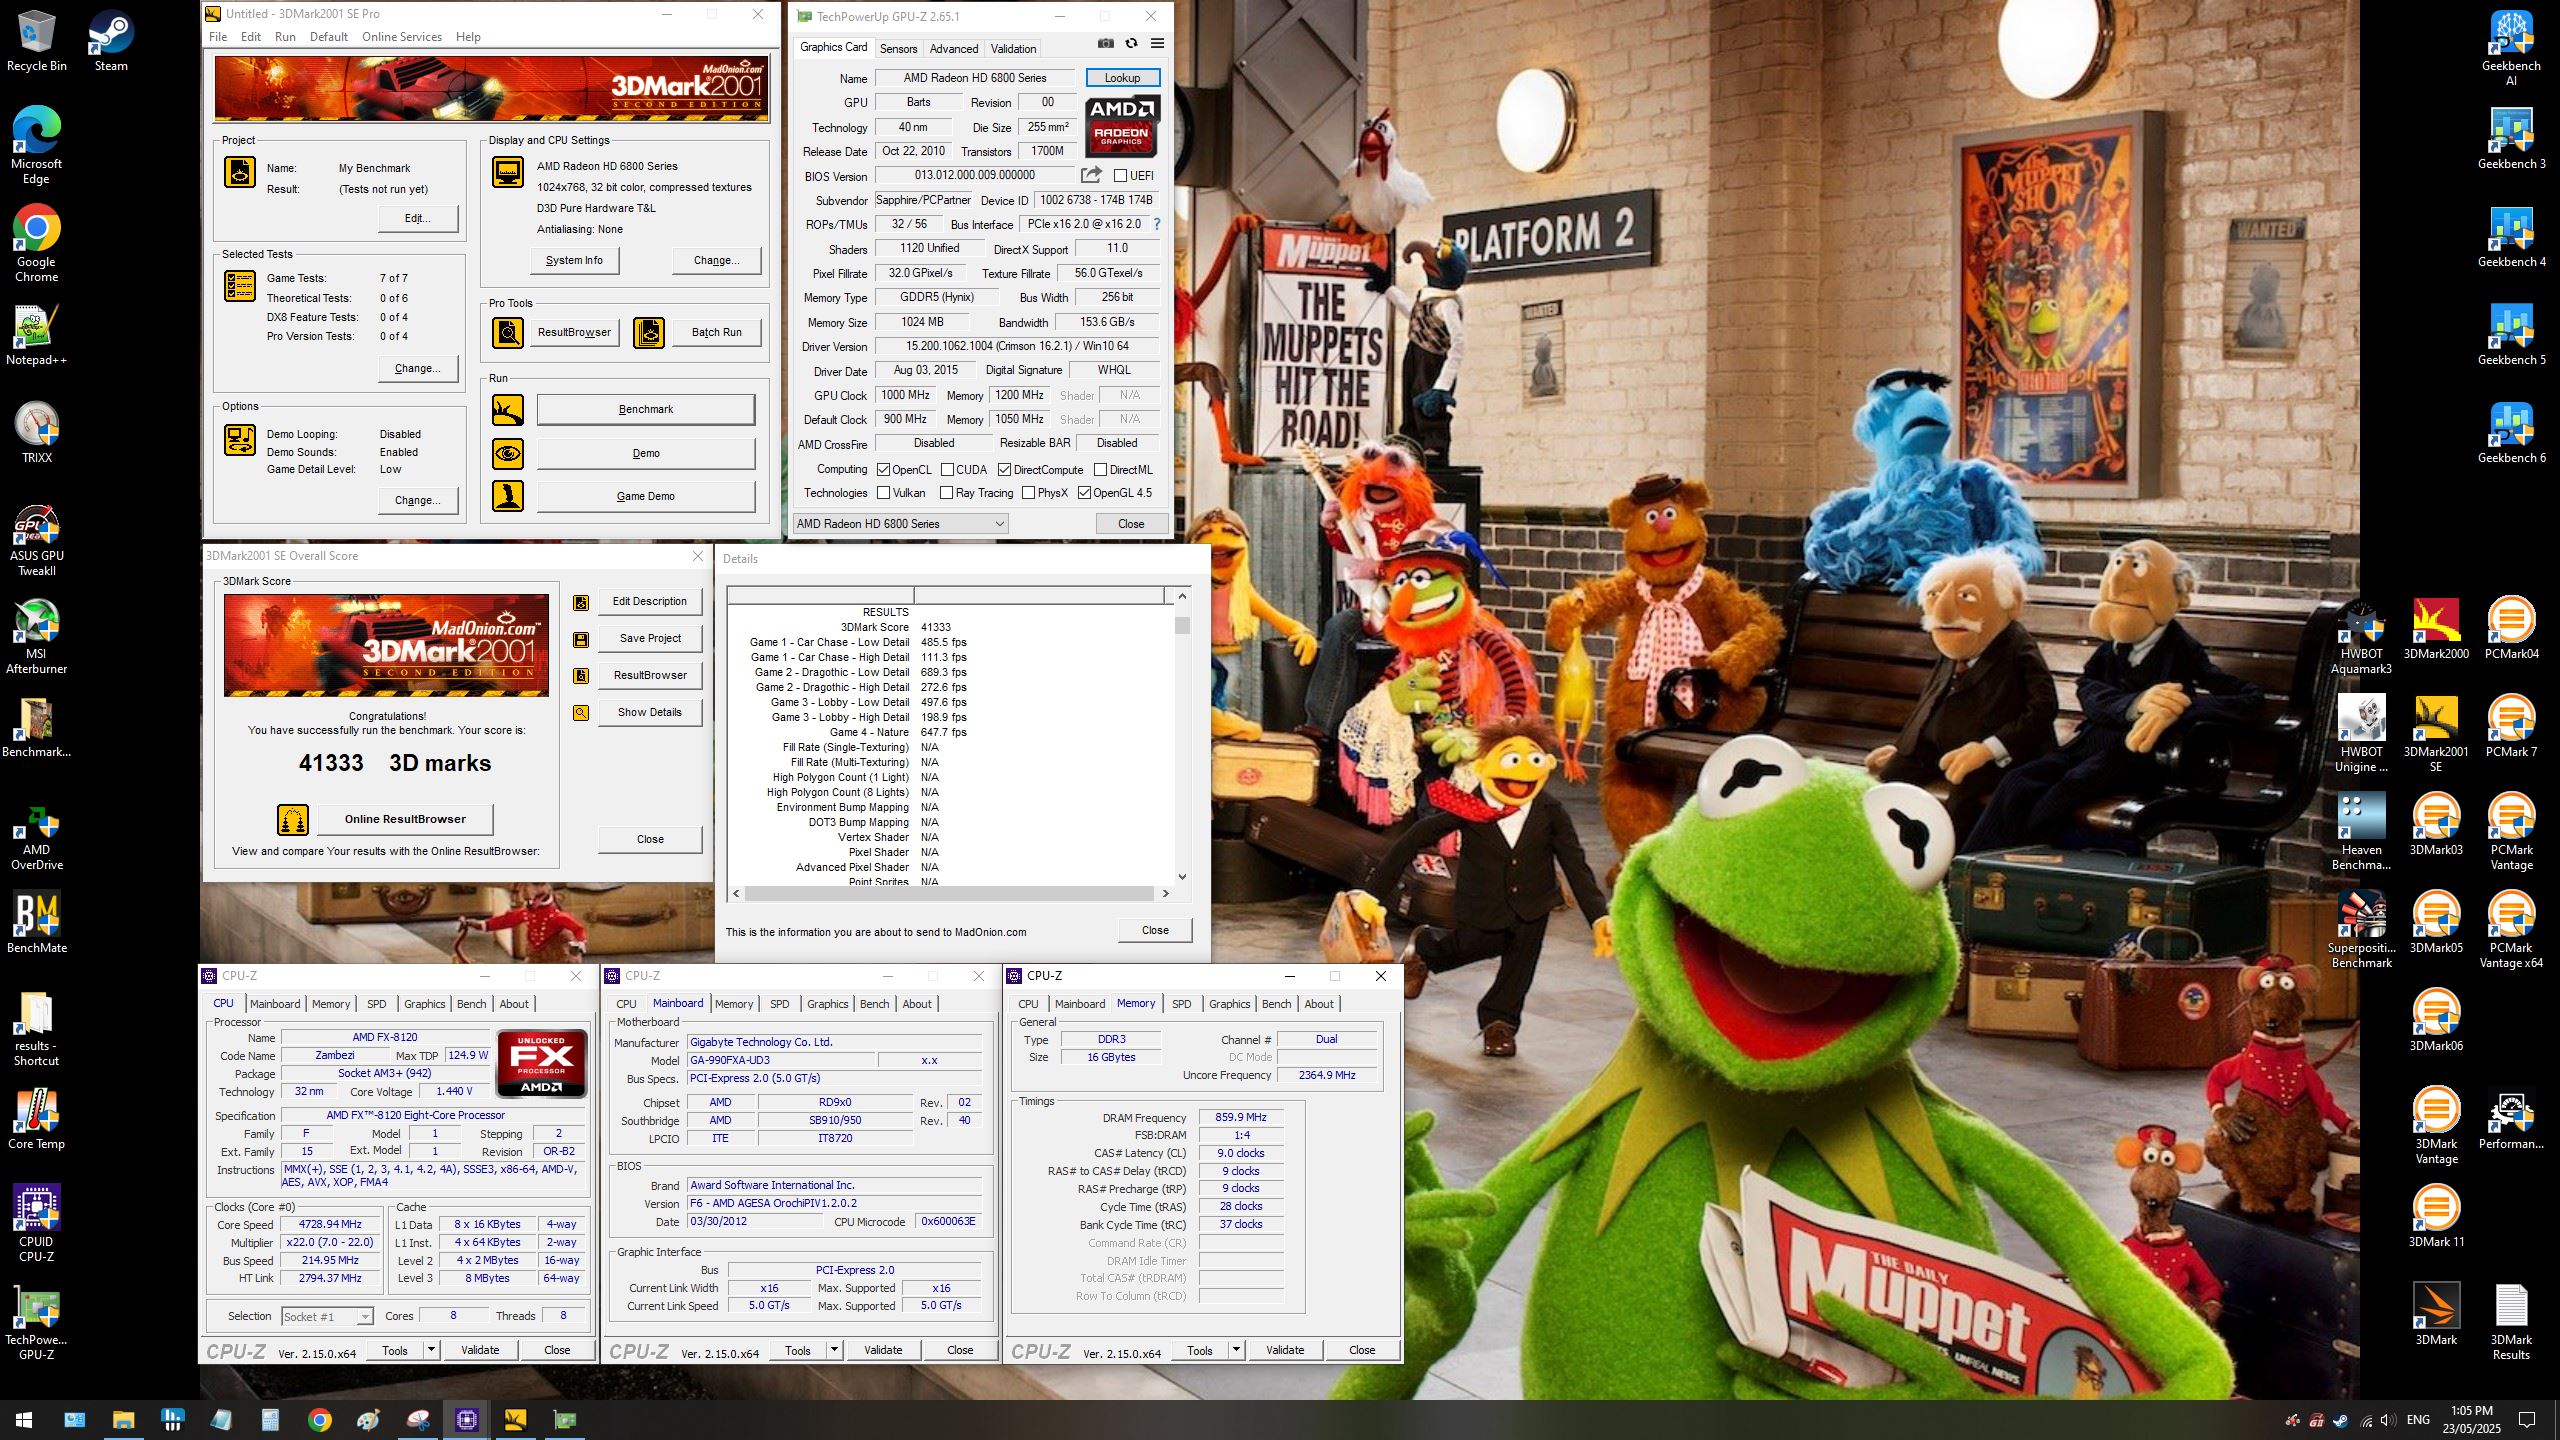Click the Save Project disk icon

580,639
